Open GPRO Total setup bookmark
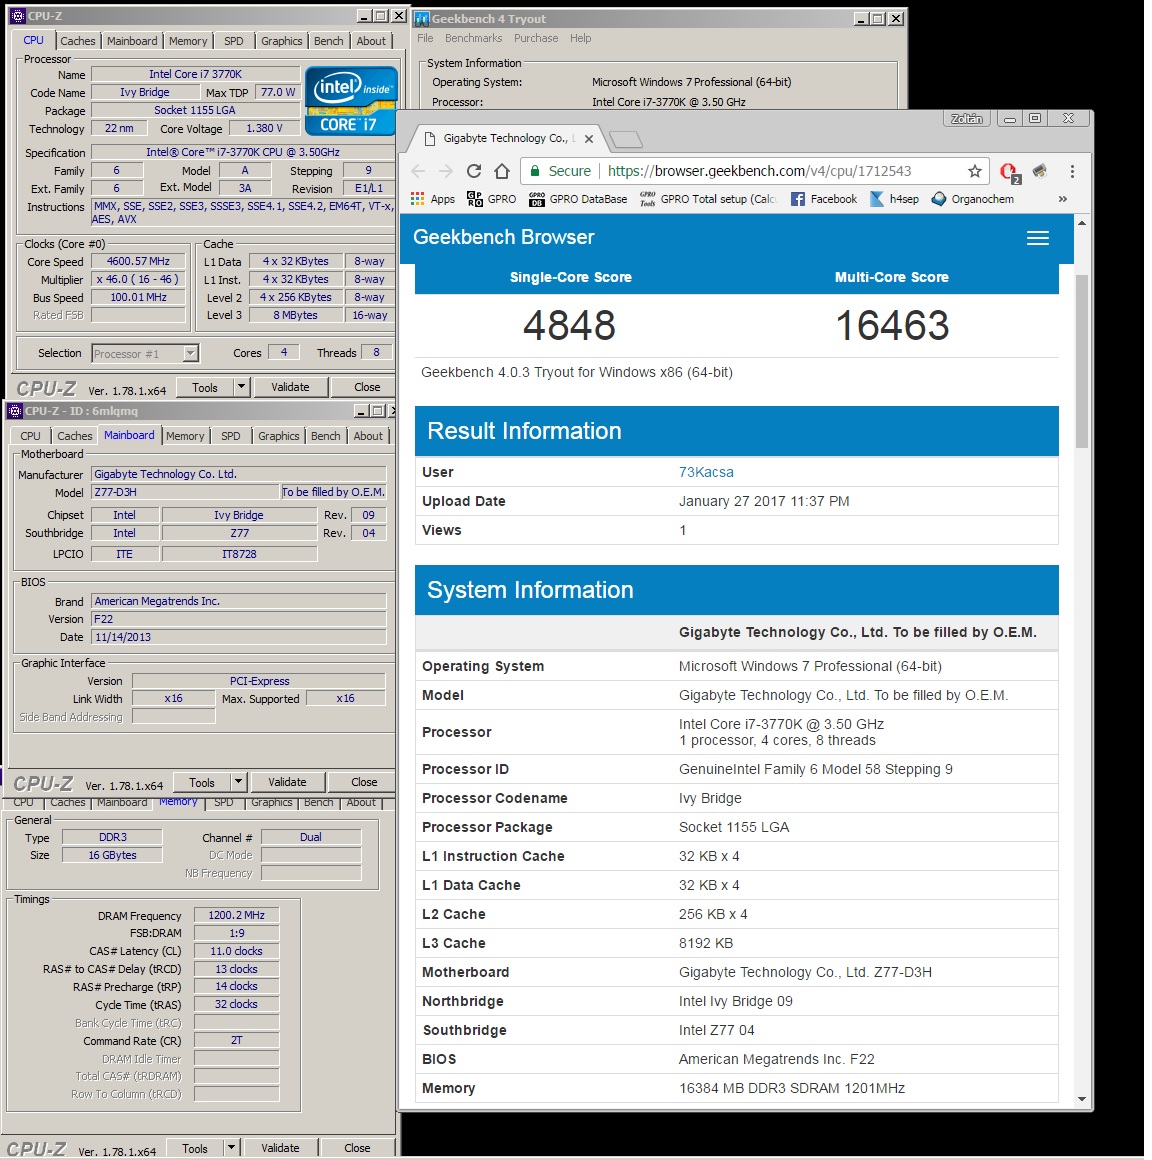The width and height of the screenshot is (1152, 1160). [x=708, y=199]
